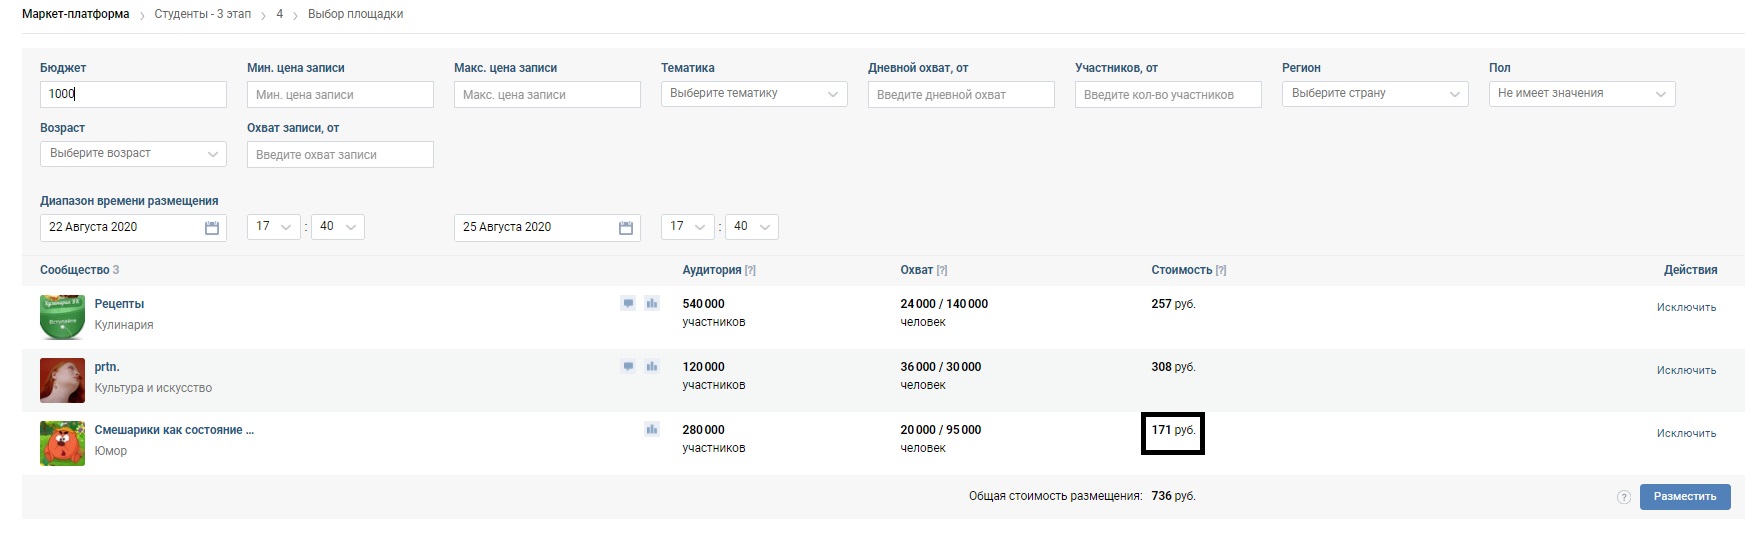Focus the Участников, от input
This screenshot has height=538, width=1745.
[1168, 94]
